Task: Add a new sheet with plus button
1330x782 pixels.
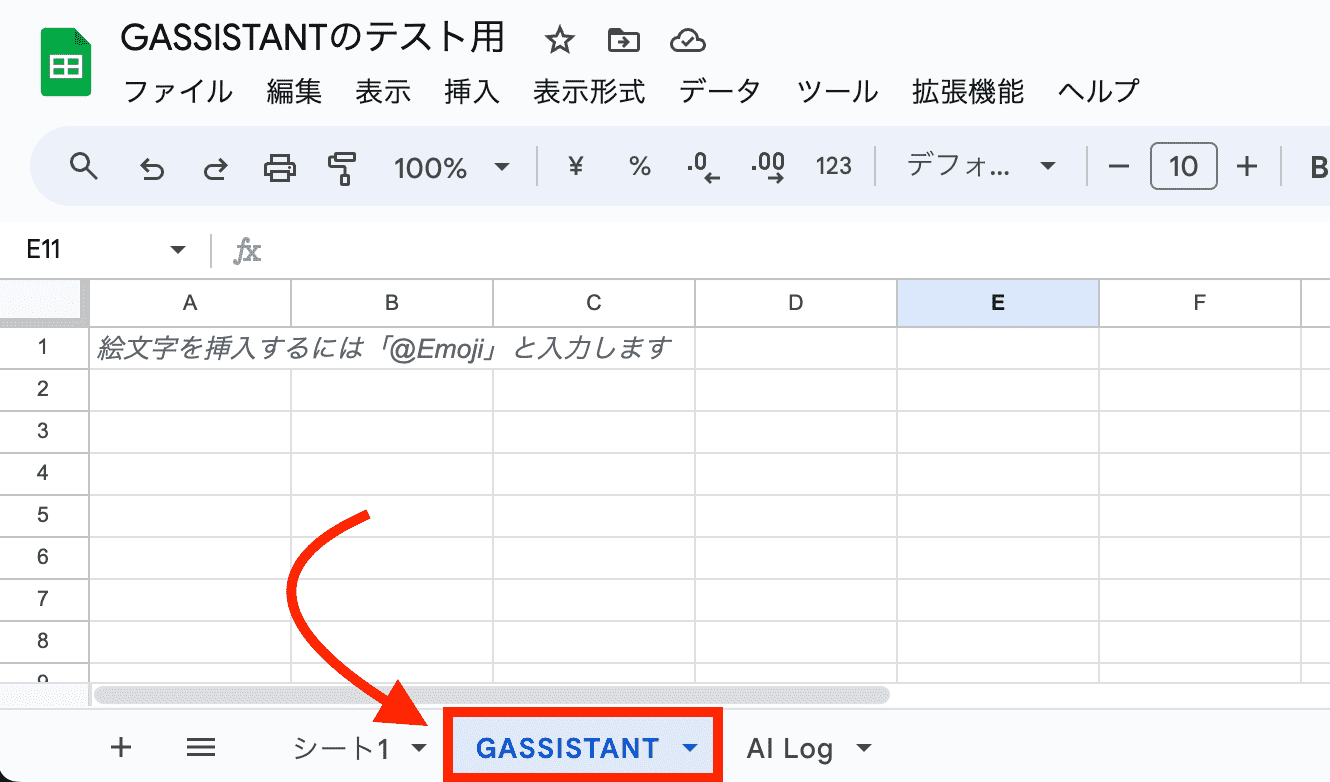Action: [x=121, y=747]
